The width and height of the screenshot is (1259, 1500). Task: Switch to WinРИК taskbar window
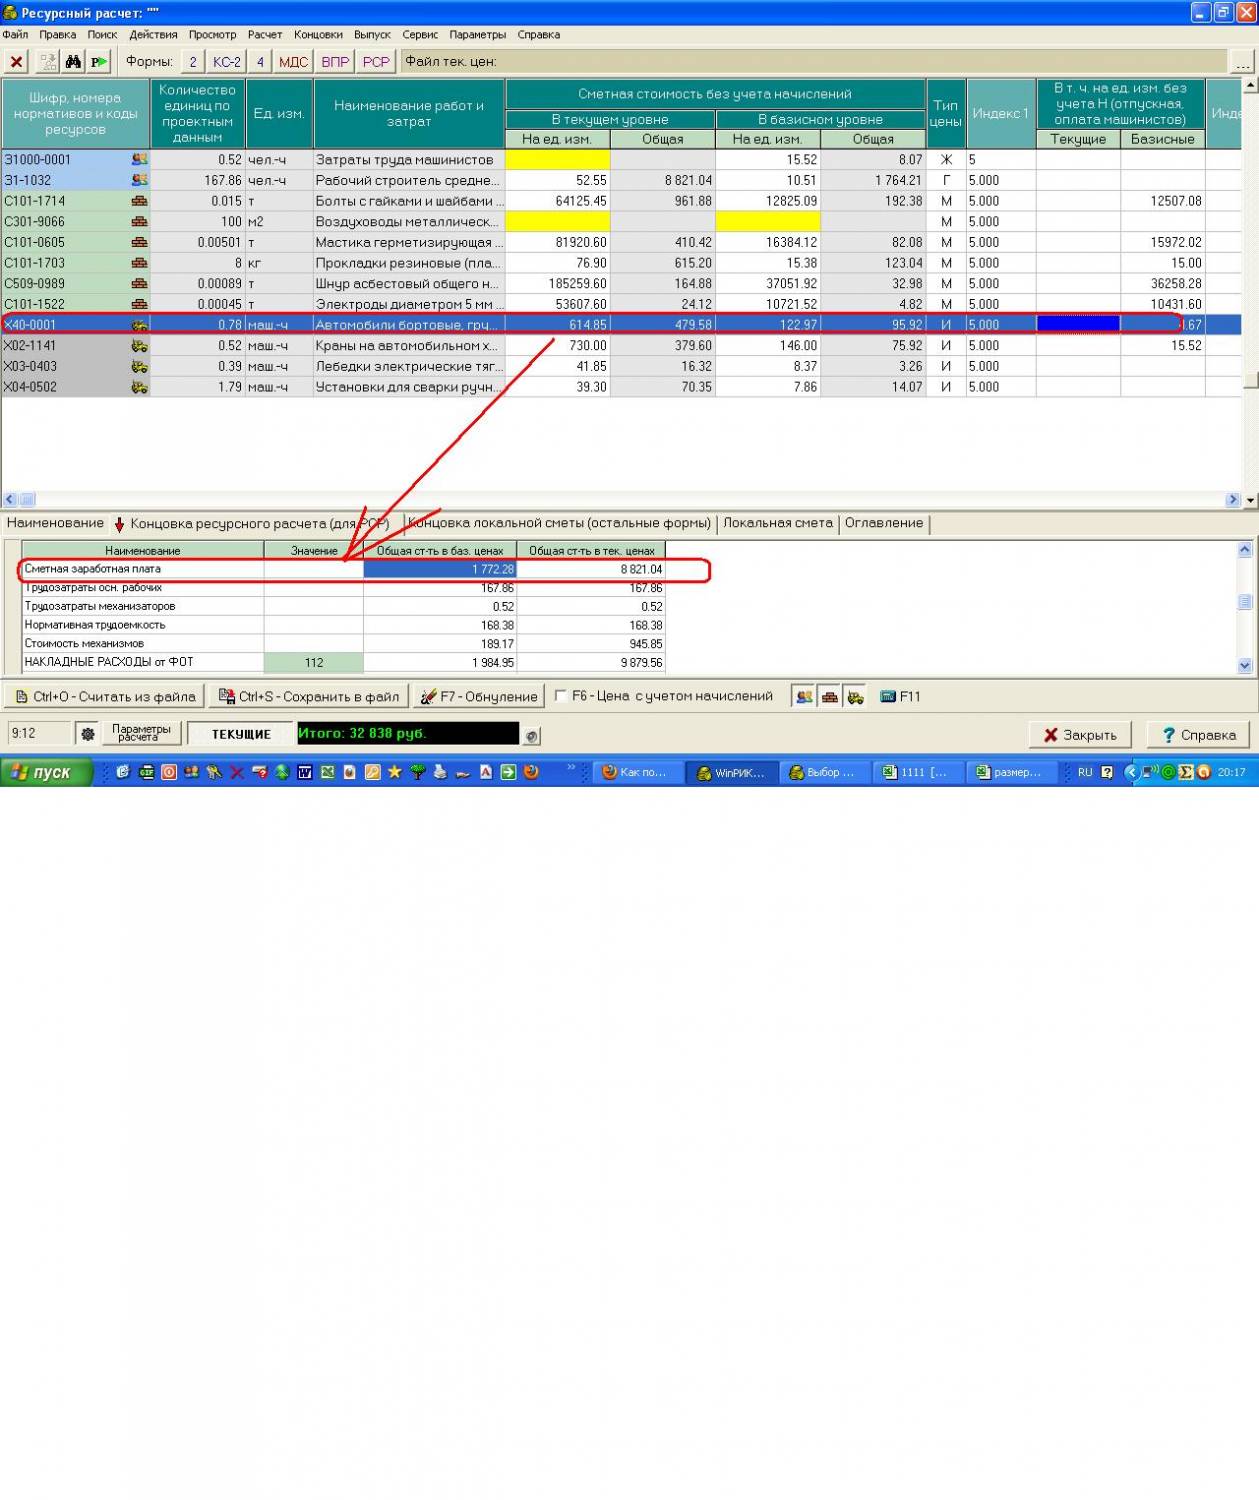point(731,772)
